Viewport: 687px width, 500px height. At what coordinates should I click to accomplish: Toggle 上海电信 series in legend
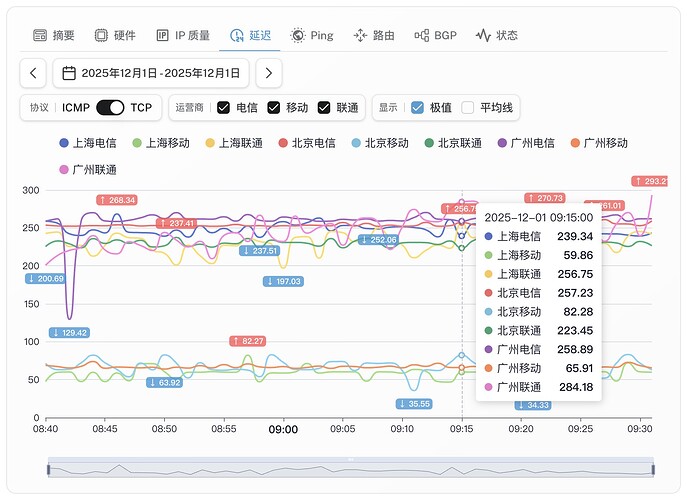pyautogui.click(x=88, y=143)
